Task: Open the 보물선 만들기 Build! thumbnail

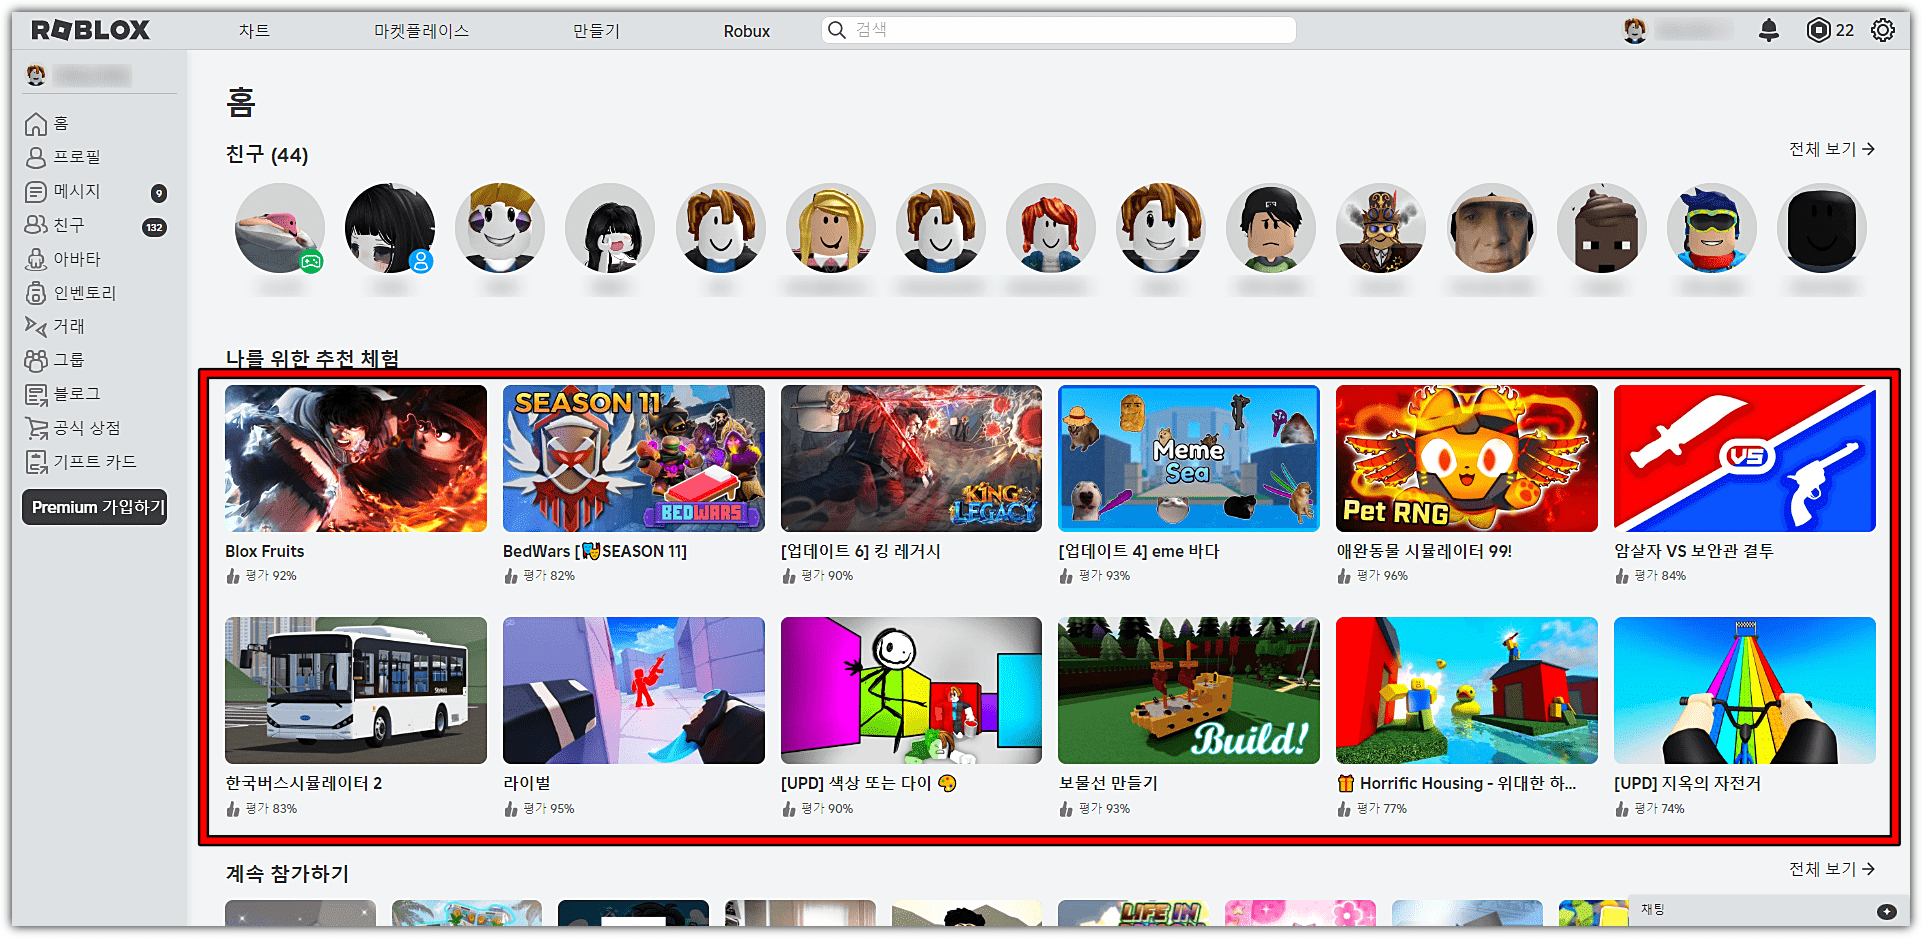Action: click(1189, 690)
